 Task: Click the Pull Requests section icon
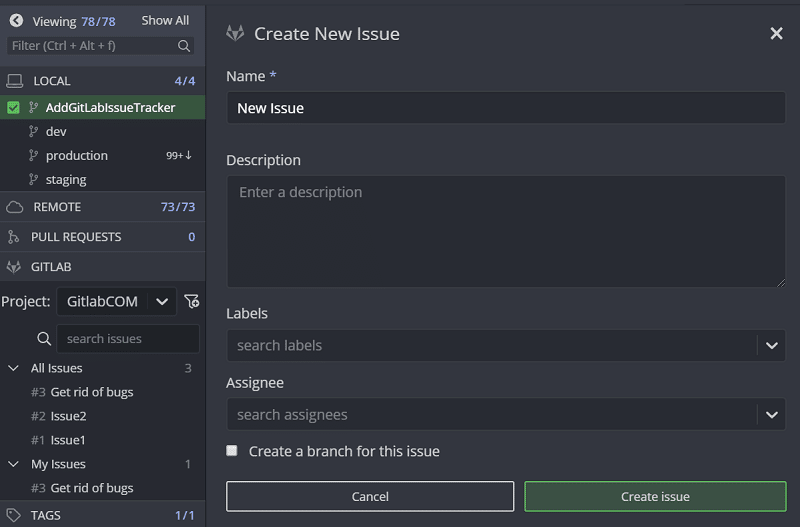tap(14, 237)
